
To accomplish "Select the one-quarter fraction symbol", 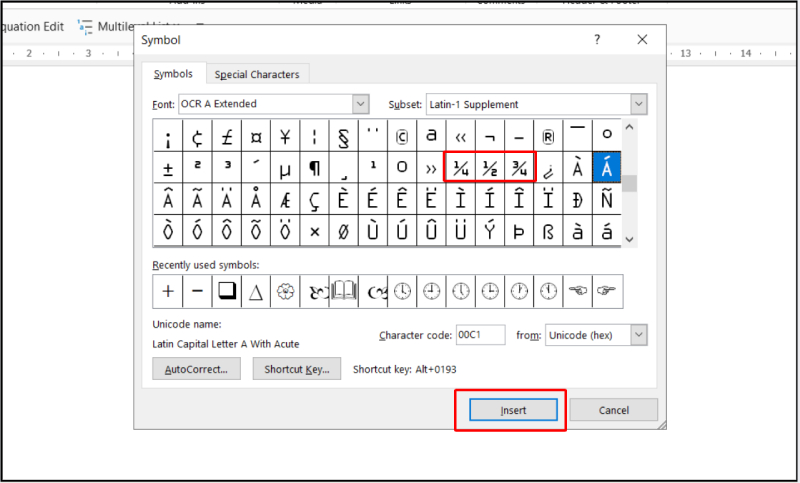I will coord(462,166).
